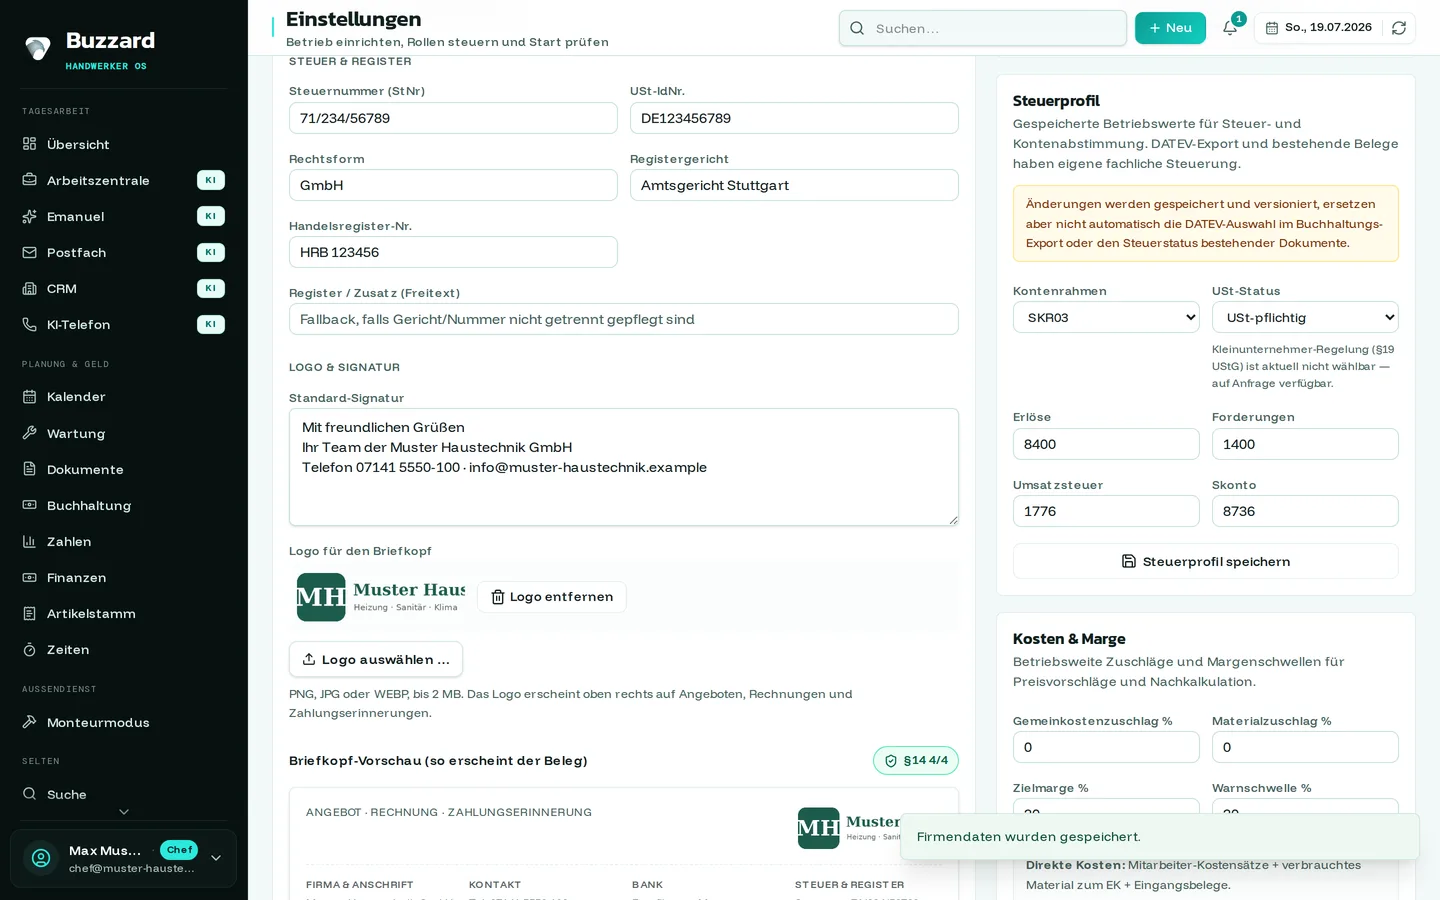The width and height of the screenshot is (1440, 900).
Task: Click the Register / Zusatz free text field
Action: coord(624,319)
